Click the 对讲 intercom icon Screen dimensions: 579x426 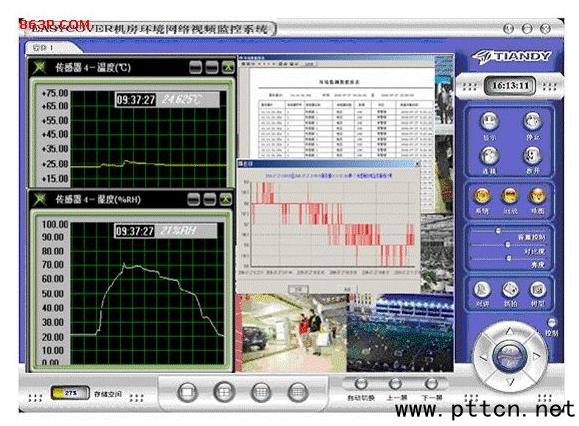[x=482, y=290]
